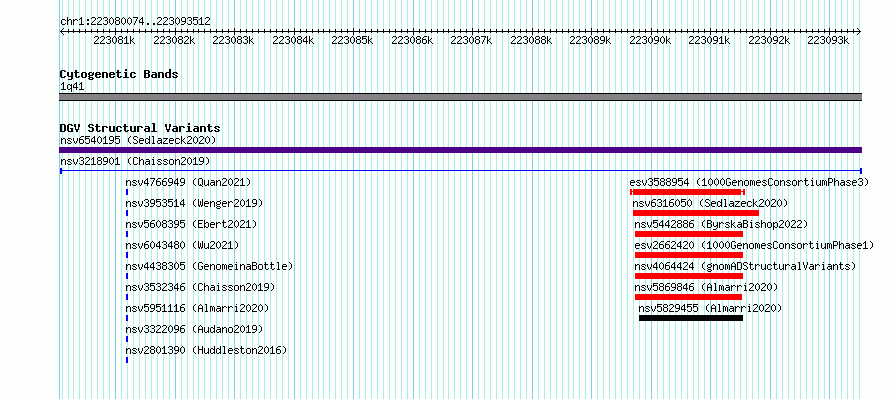
Task: Select the red bar under nsv4064424
Action: pyautogui.click(x=689, y=276)
